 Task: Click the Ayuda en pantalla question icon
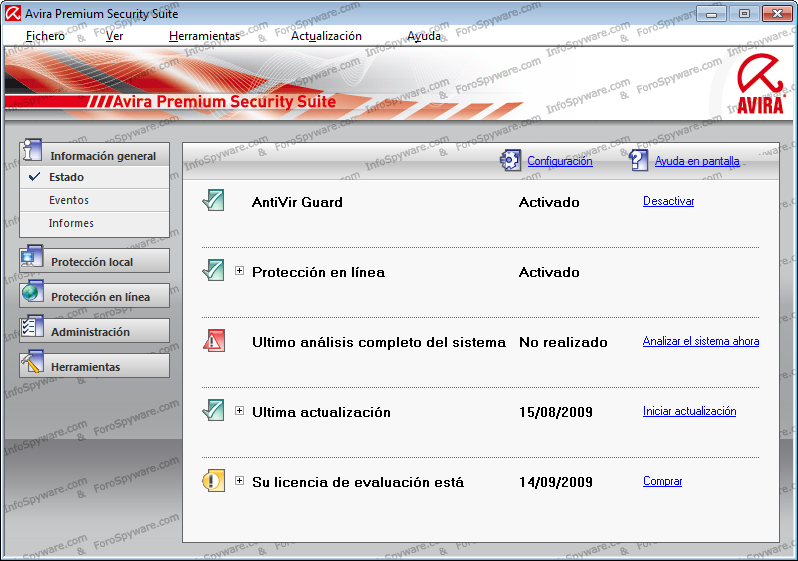tap(638, 160)
